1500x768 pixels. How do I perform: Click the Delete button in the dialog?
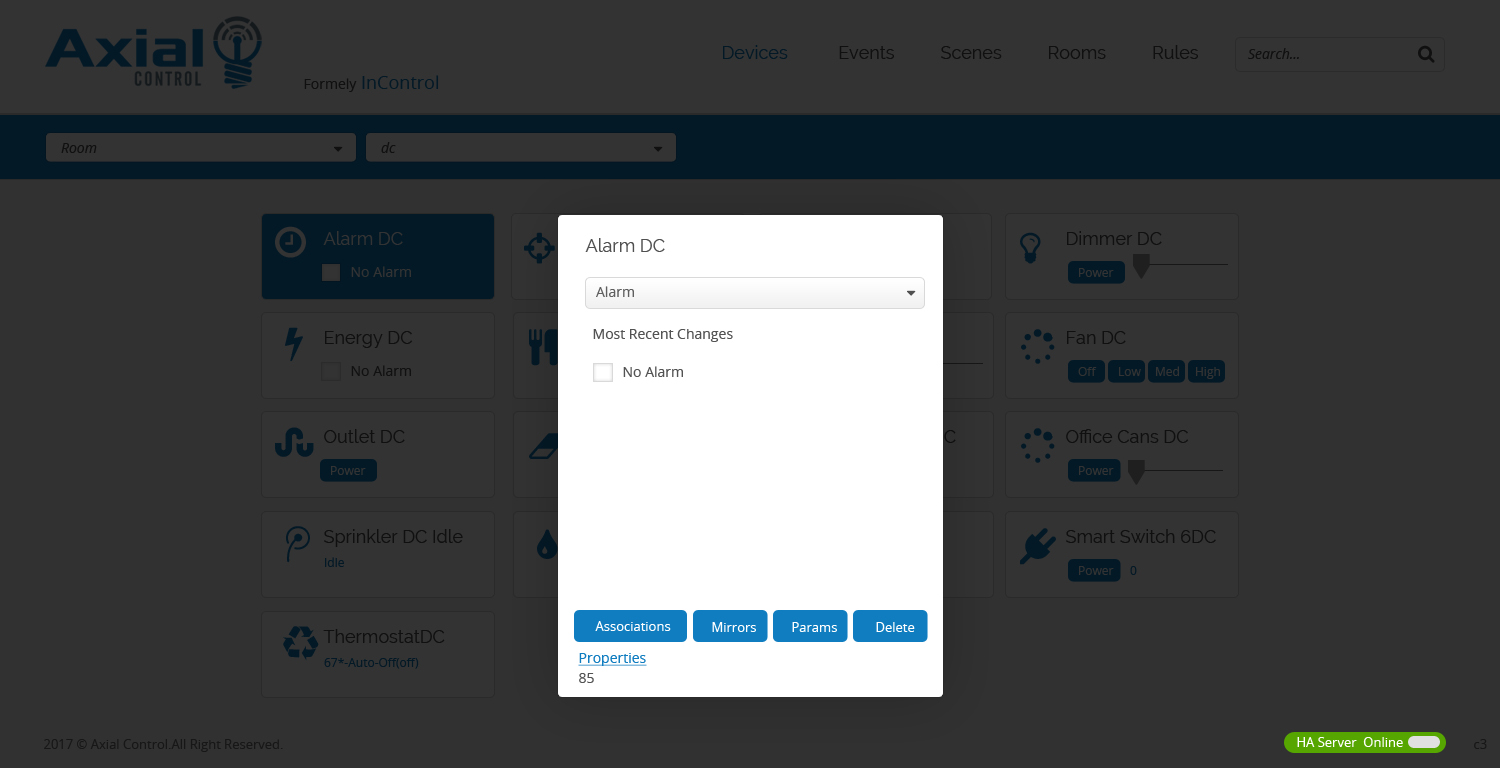click(890, 626)
